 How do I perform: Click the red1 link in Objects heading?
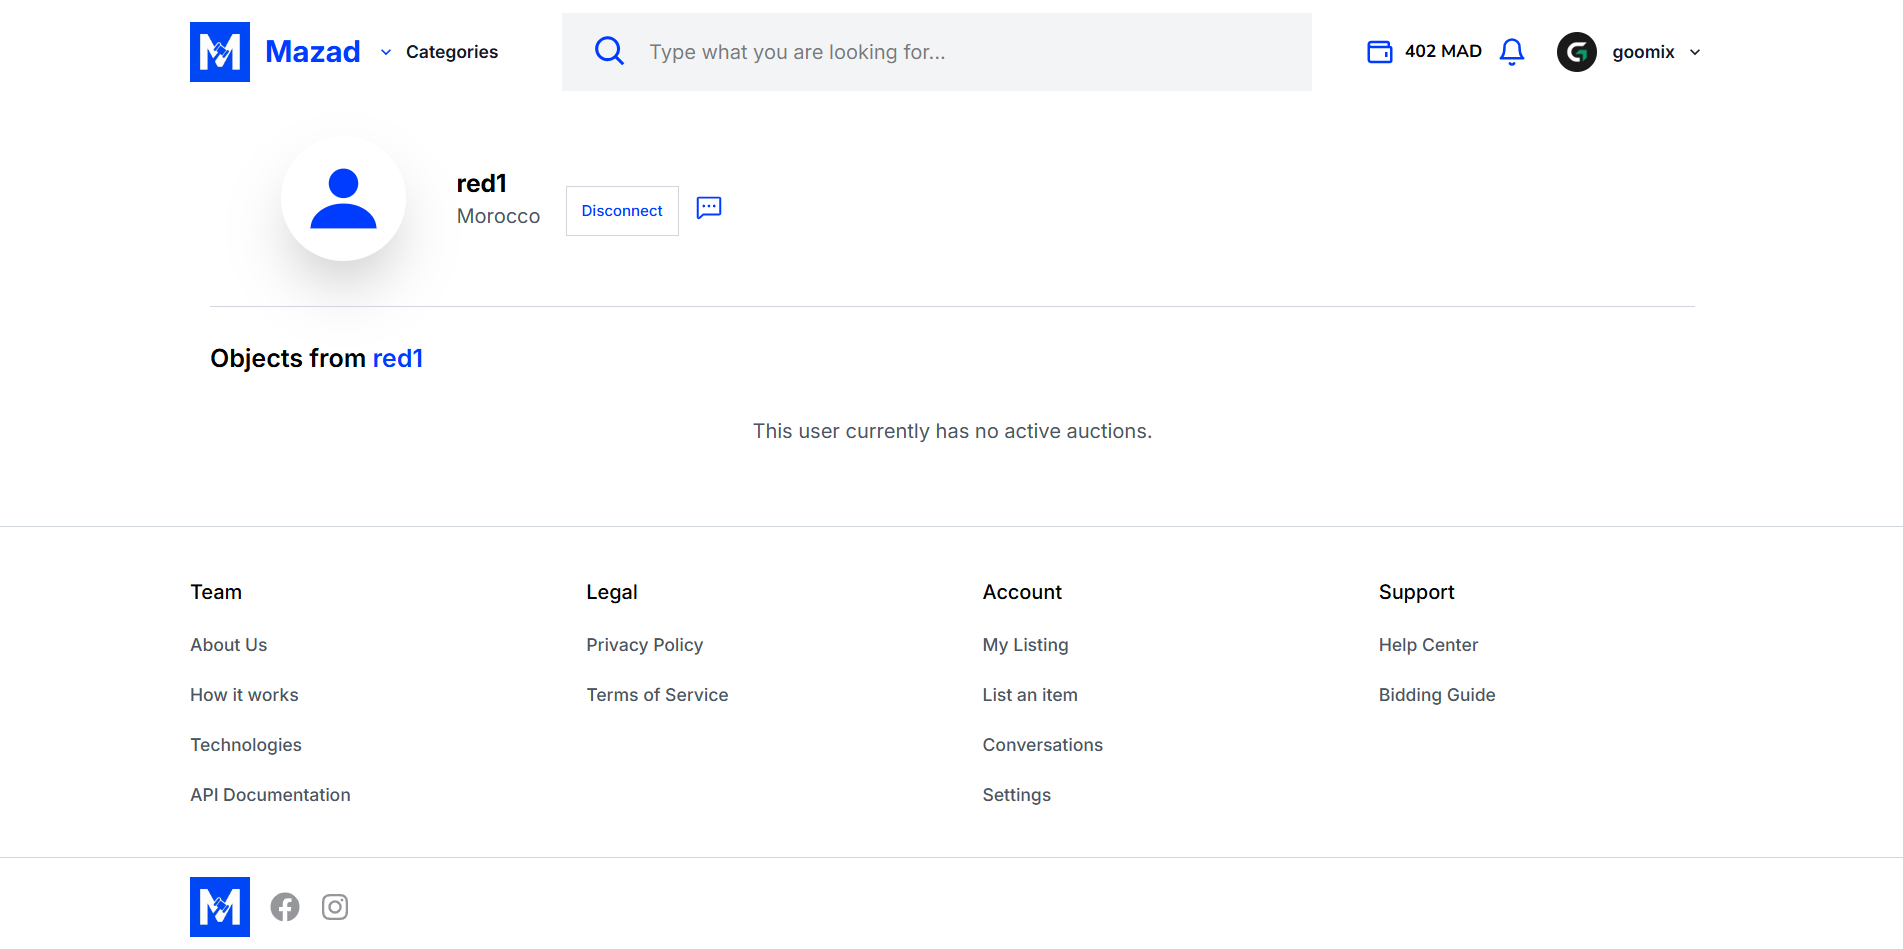[x=398, y=358]
